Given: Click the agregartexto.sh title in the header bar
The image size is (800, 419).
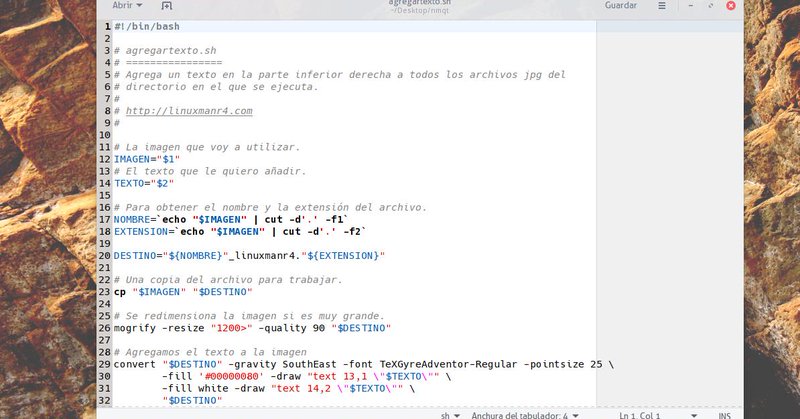Looking at the screenshot, I should (419, 3).
